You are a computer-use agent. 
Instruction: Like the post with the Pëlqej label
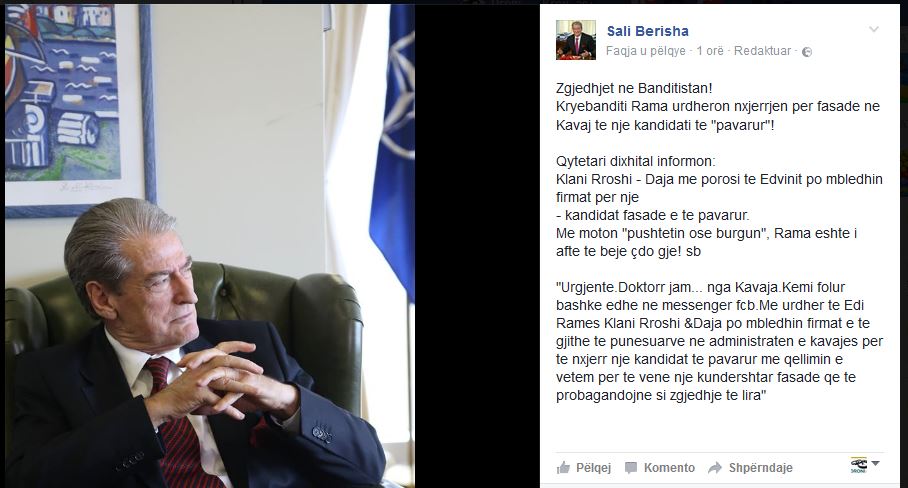(x=594, y=468)
